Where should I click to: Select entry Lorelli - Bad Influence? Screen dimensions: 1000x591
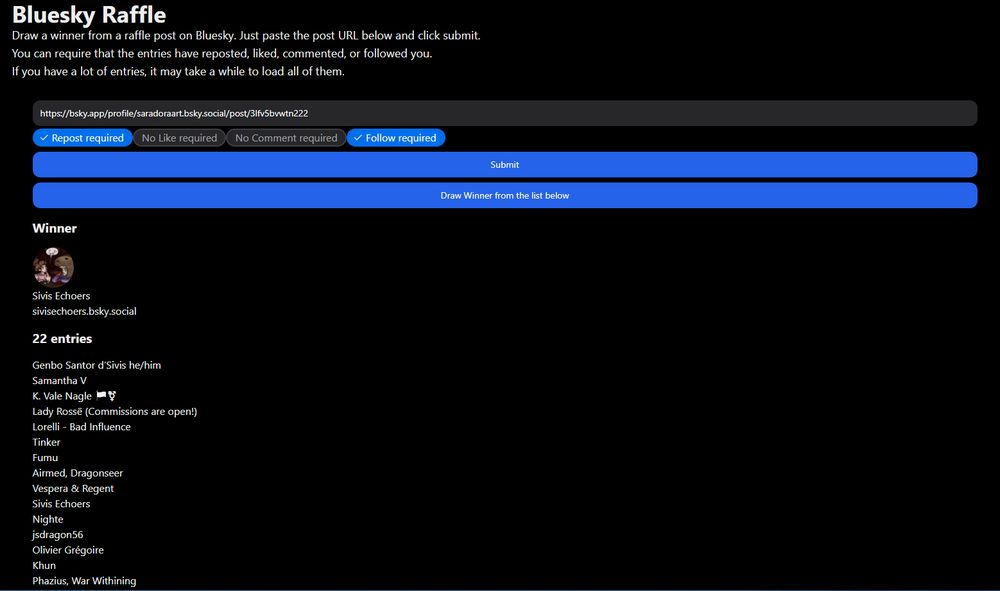(82, 427)
